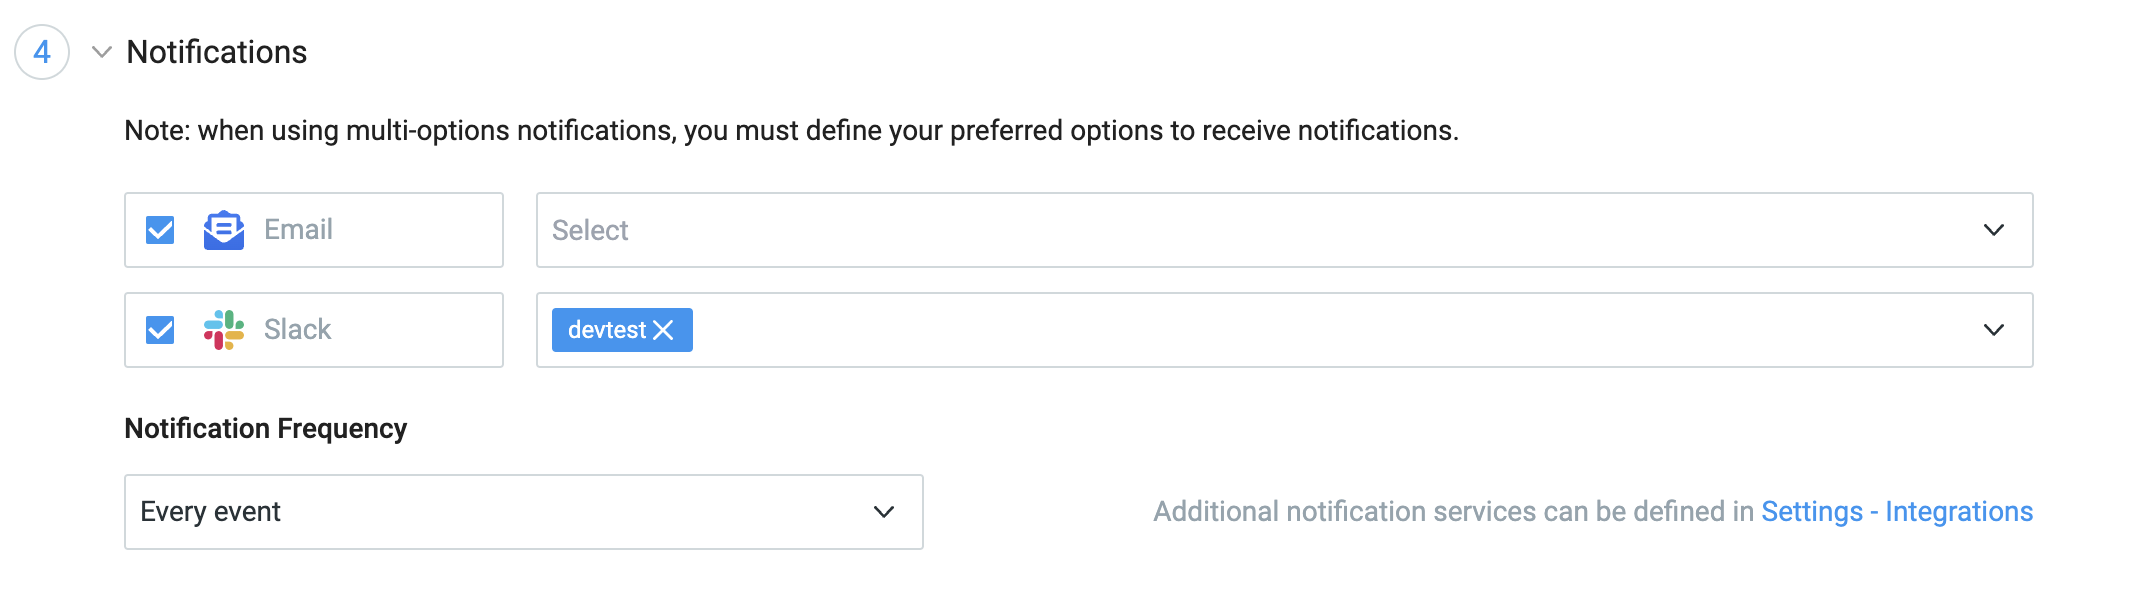This screenshot has width=2146, height=602.
Task: Click the Notification Frequency chevron arrow
Action: [x=884, y=512]
